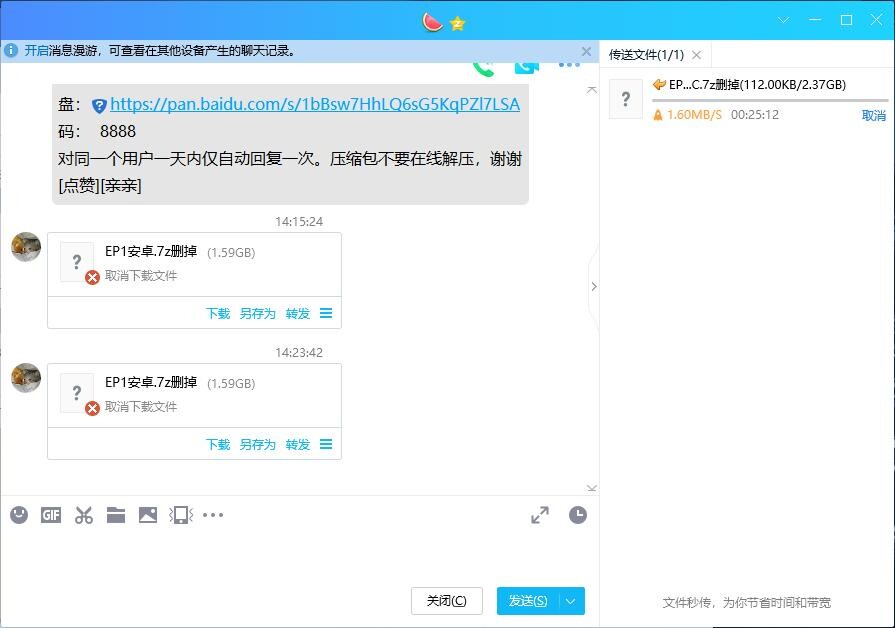Image resolution: width=895 pixels, height=628 pixels.
Task: Click the yellow star icon in title bar
Action: click(x=458, y=23)
